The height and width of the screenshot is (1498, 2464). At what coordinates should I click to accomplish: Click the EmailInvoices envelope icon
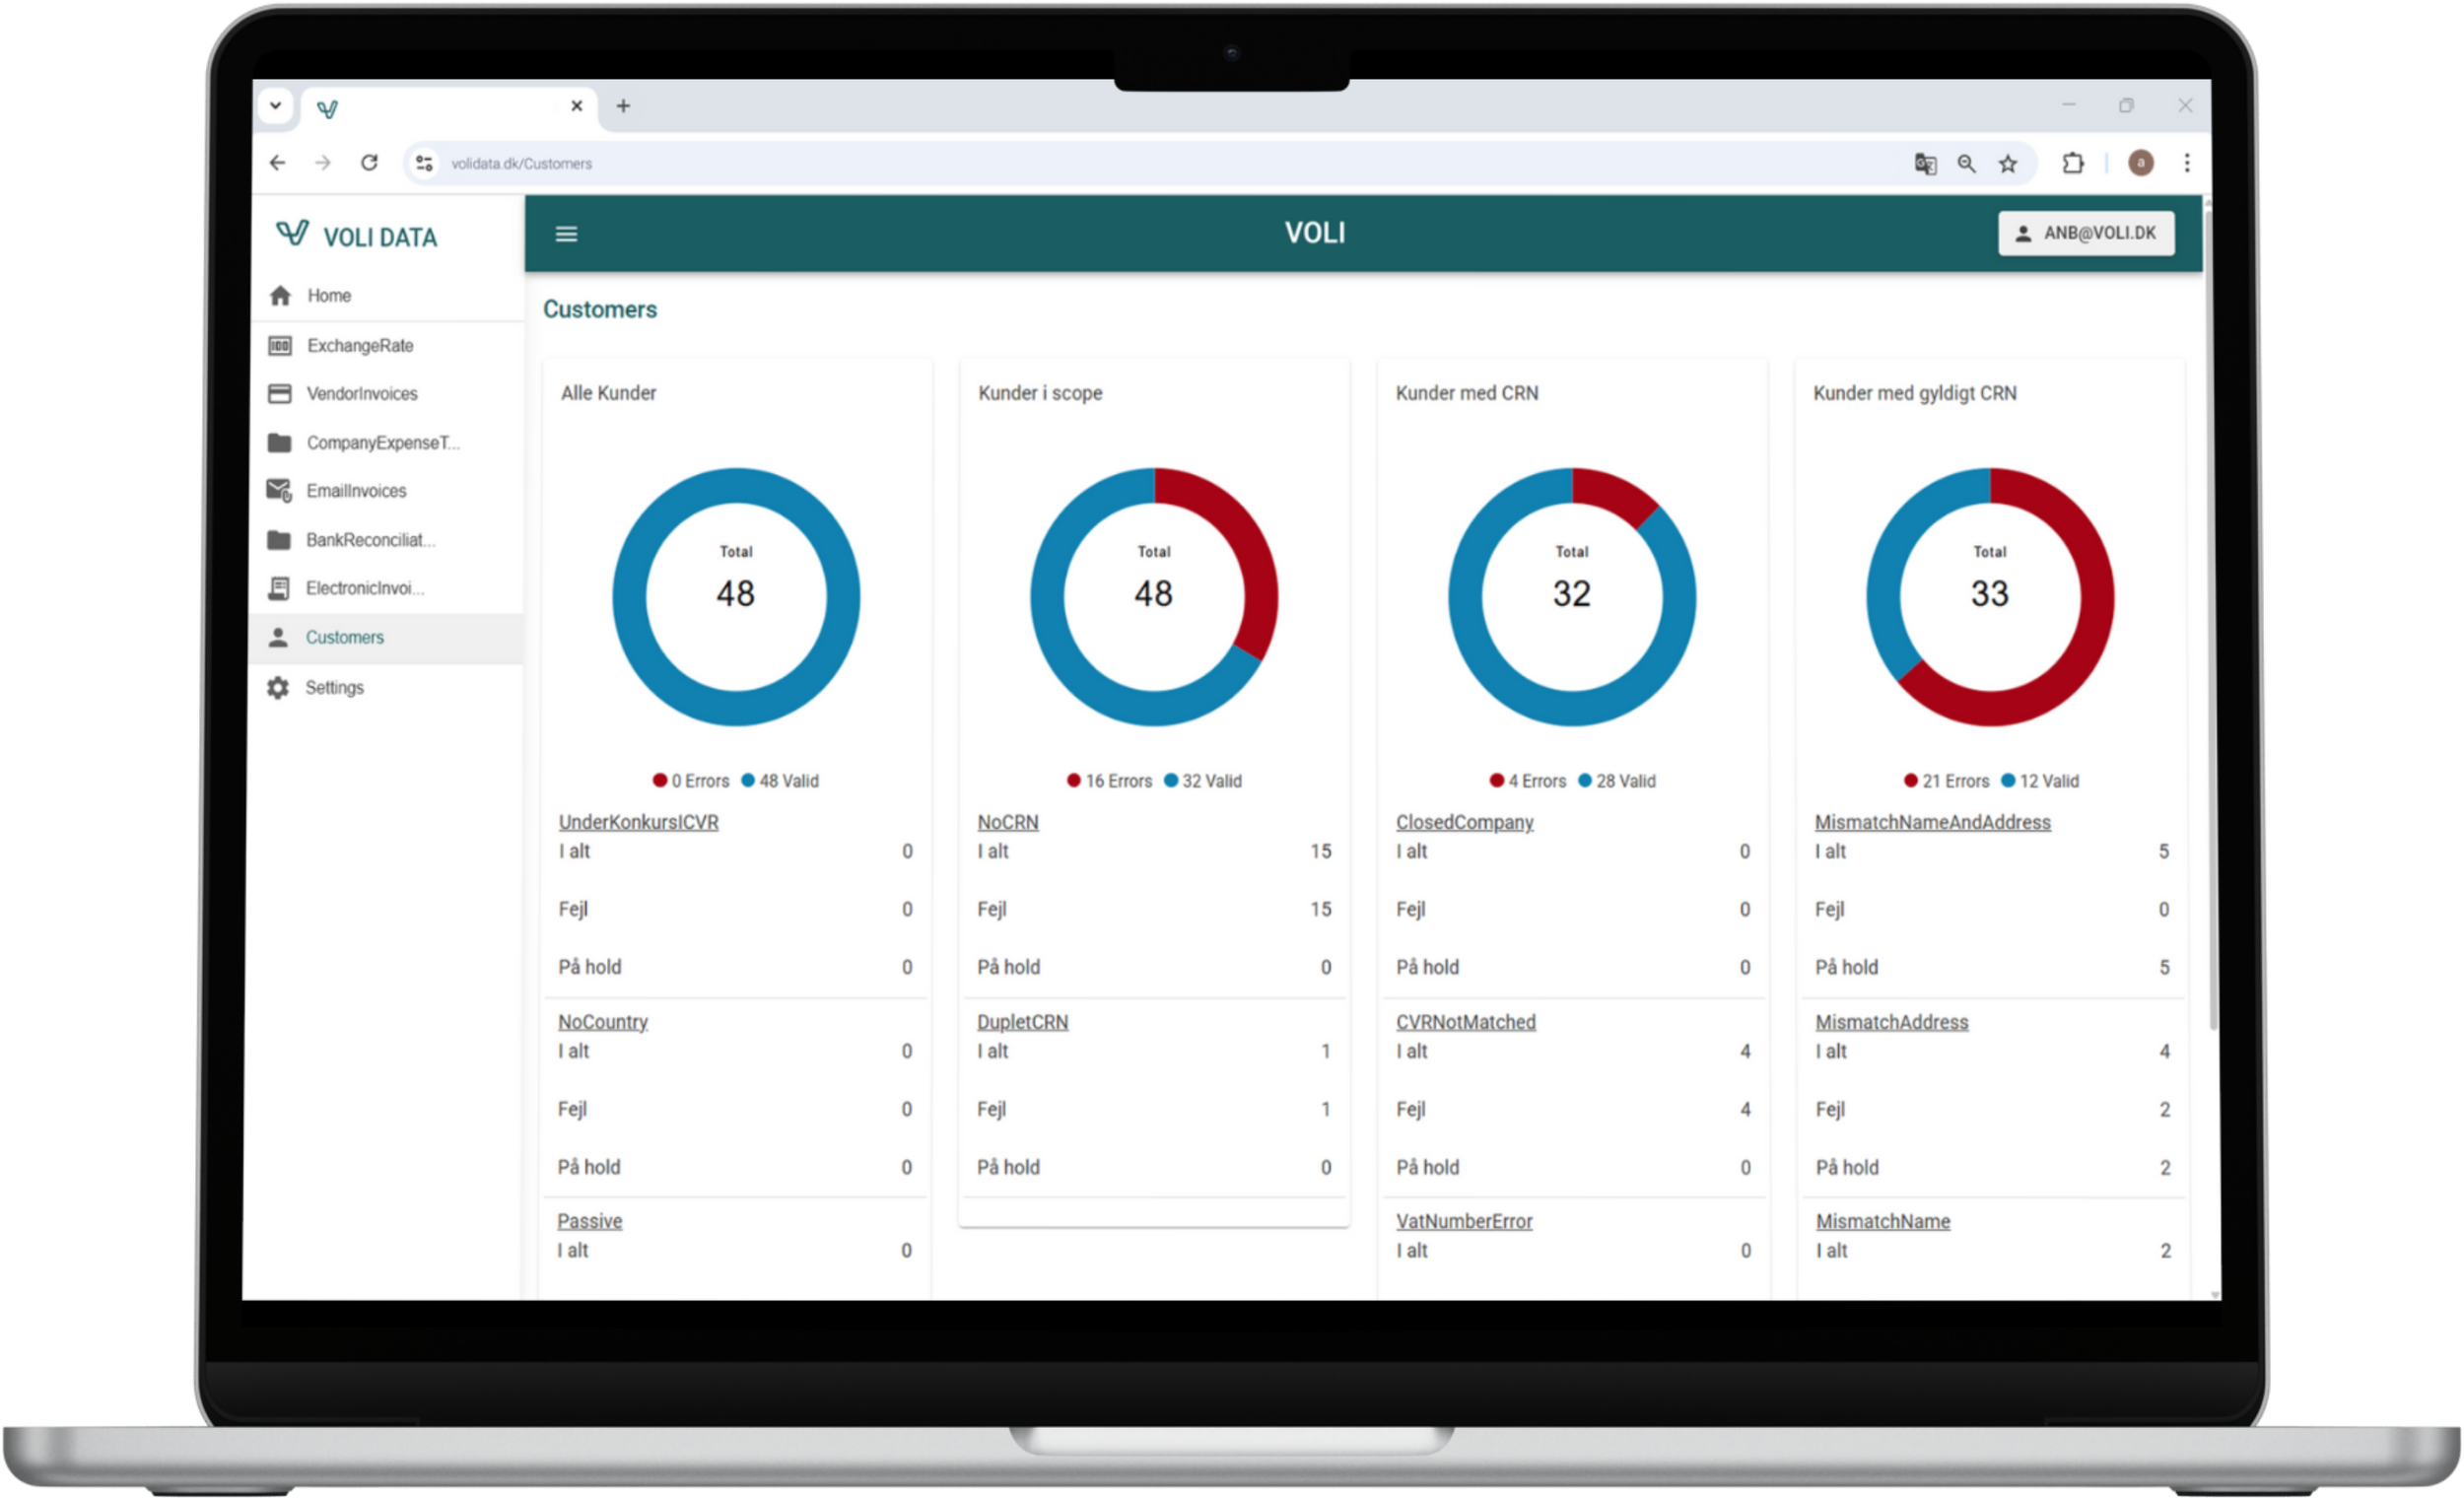(x=279, y=491)
